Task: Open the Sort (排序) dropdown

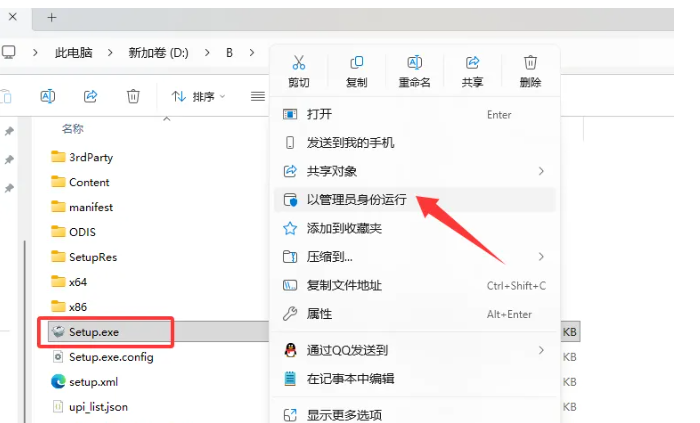Action: tap(198, 96)
